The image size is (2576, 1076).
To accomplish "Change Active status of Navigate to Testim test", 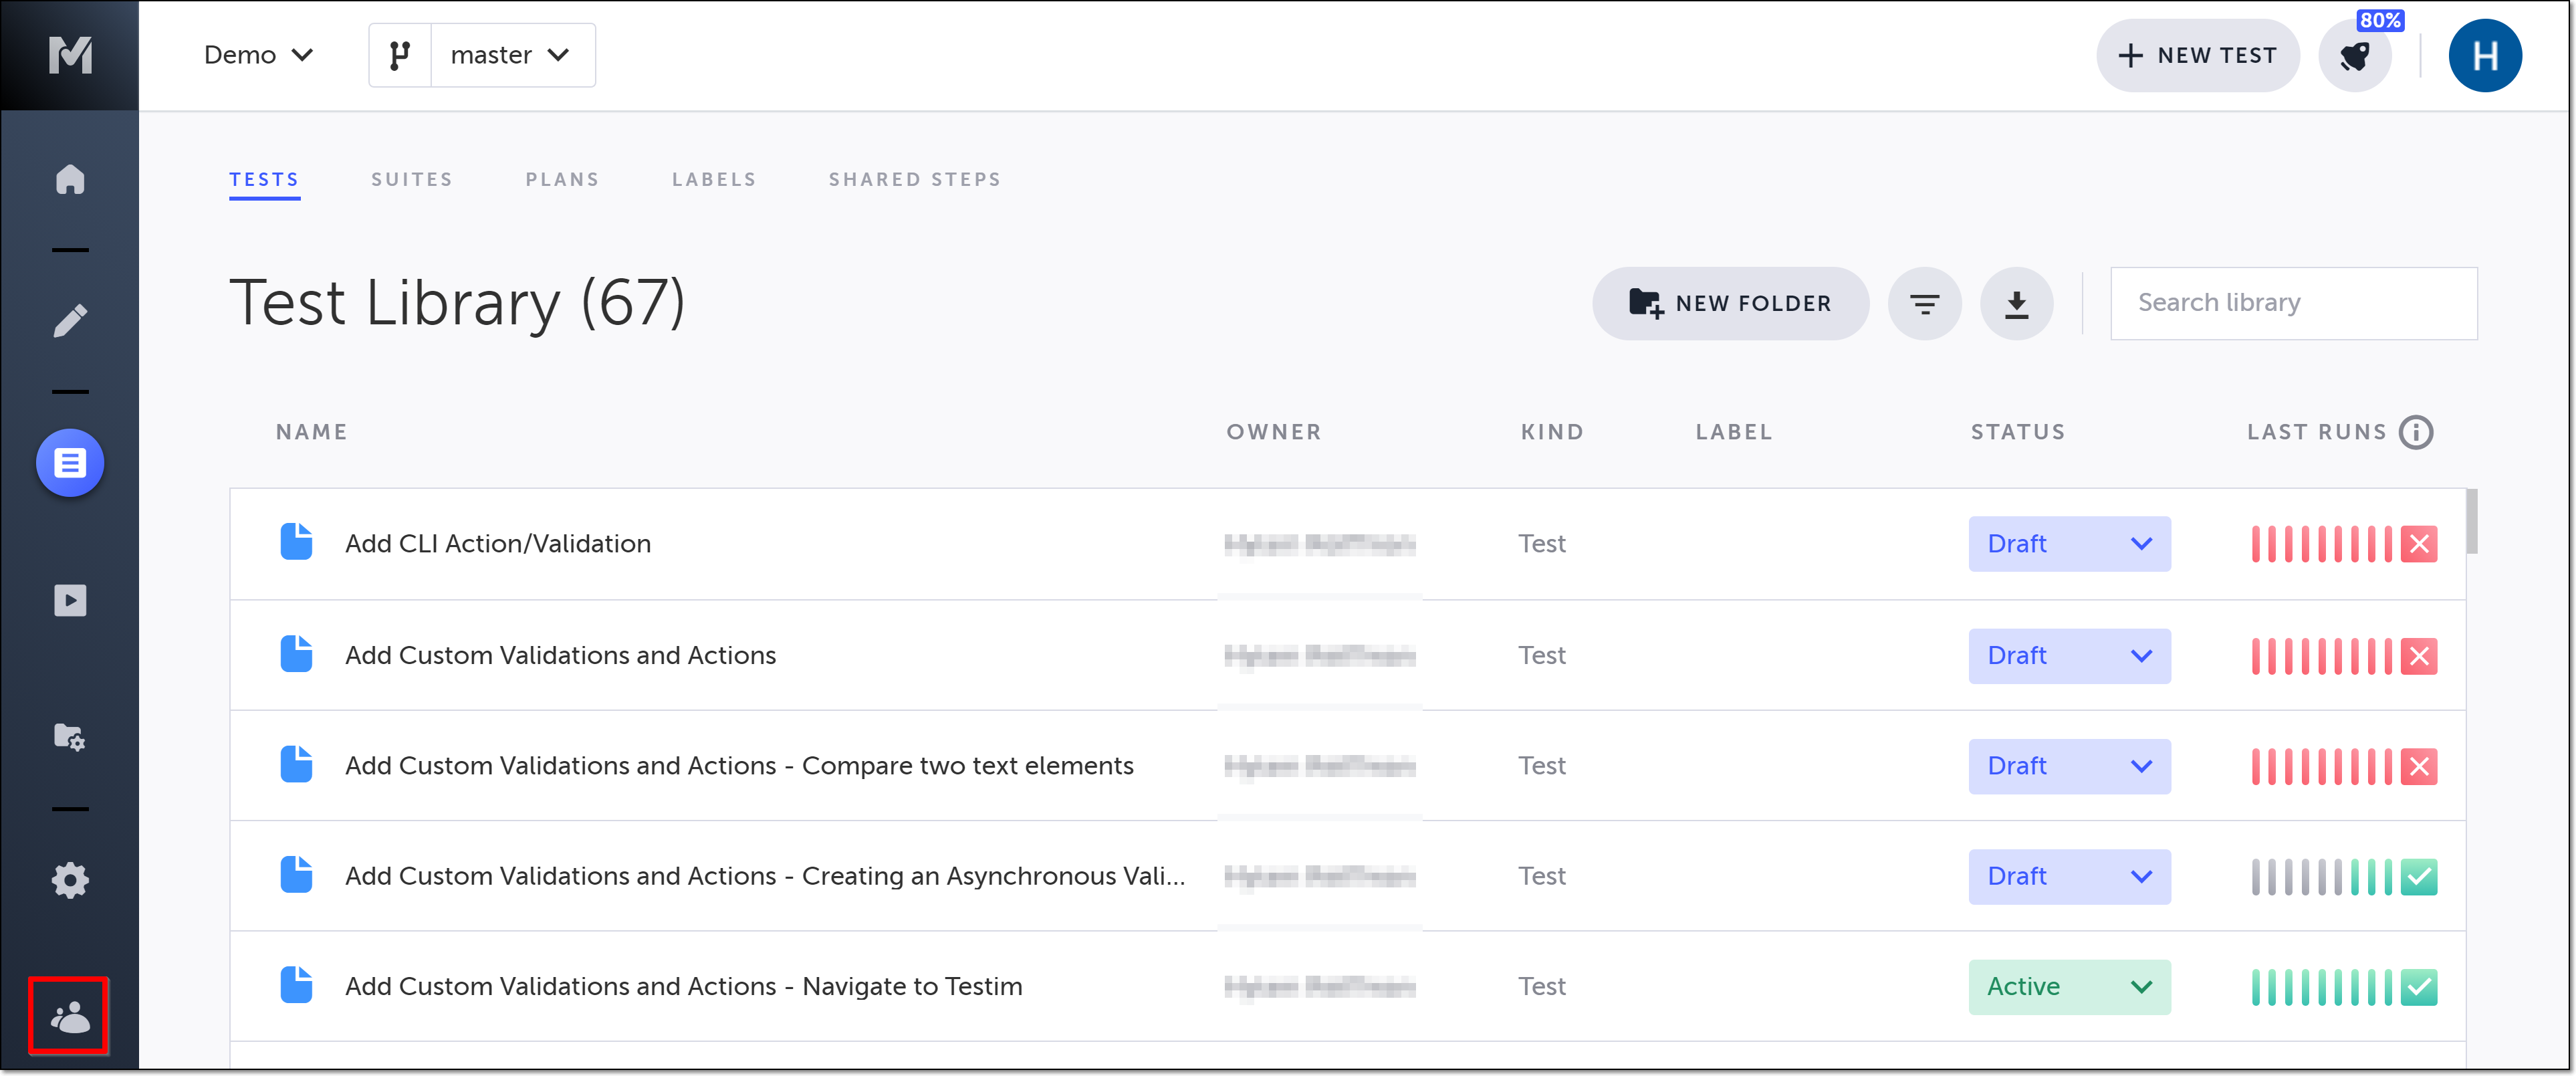I will tap(2068, 986).
